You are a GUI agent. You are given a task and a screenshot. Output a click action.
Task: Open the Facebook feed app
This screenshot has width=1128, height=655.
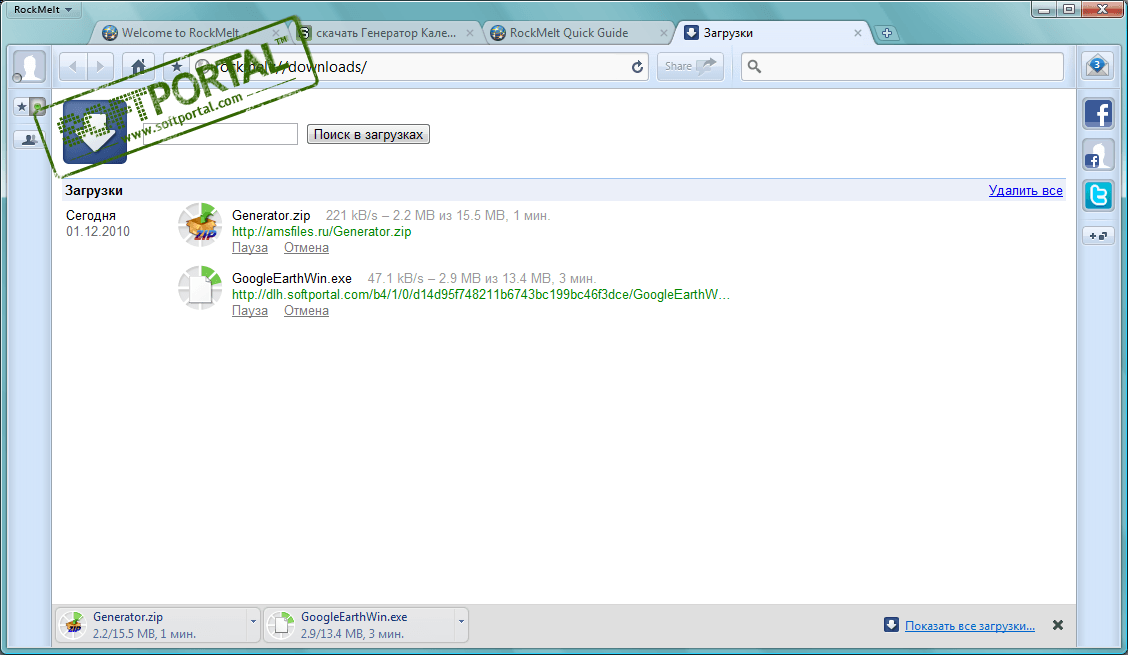1098,114
